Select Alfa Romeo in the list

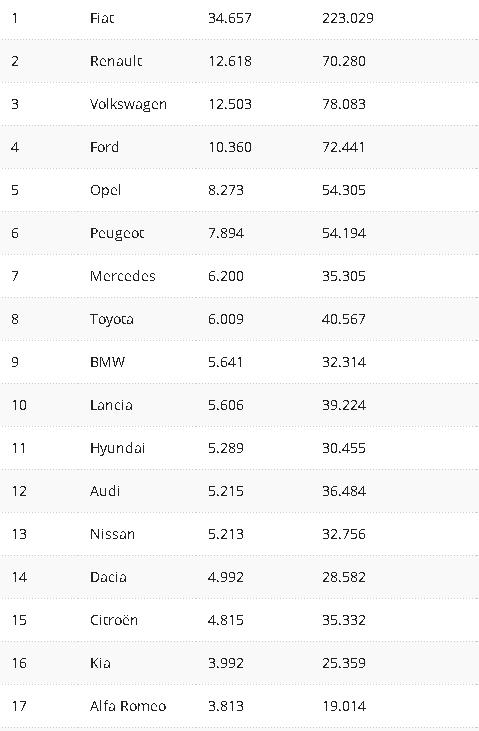tap(128, 706)
